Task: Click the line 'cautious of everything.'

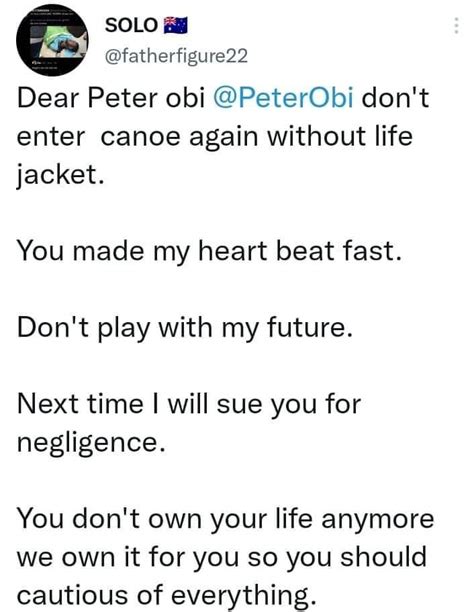Action: point(166,595)
